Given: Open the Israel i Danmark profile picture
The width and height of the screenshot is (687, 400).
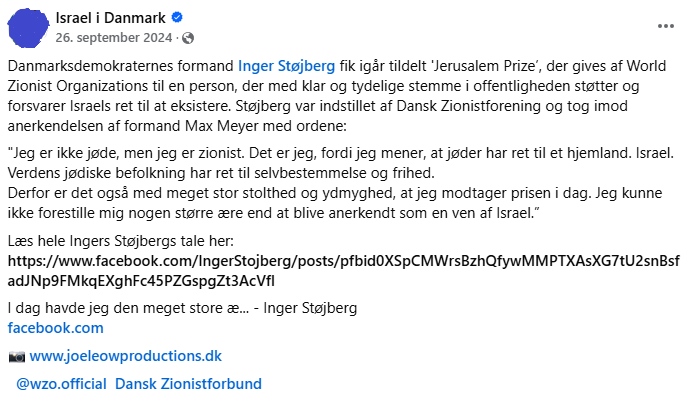Looking at the screenshot, I should coord(28,27).
